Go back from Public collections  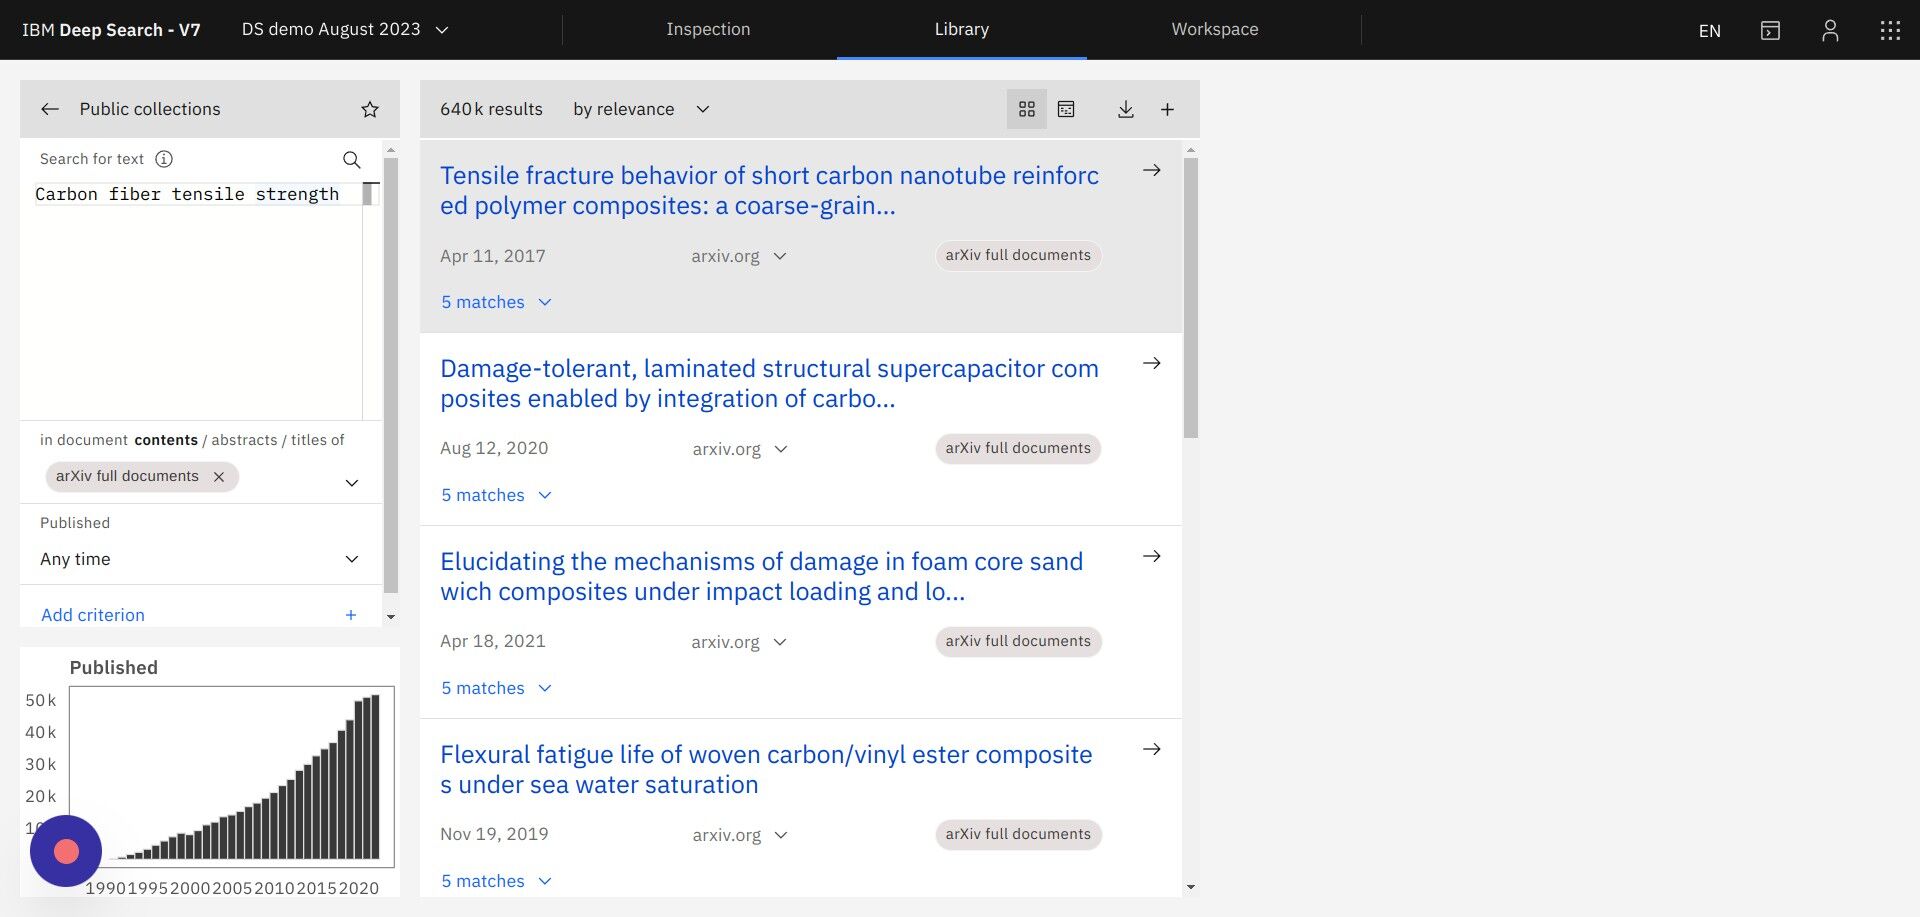(x=50, y=109)
